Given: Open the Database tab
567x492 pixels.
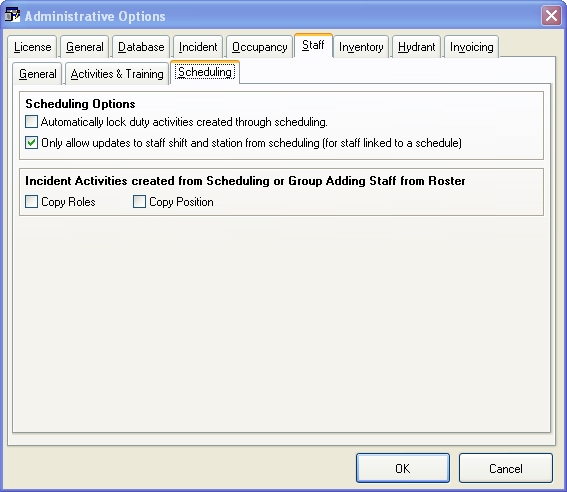Looking at the screenshot, I should [141, 47].
